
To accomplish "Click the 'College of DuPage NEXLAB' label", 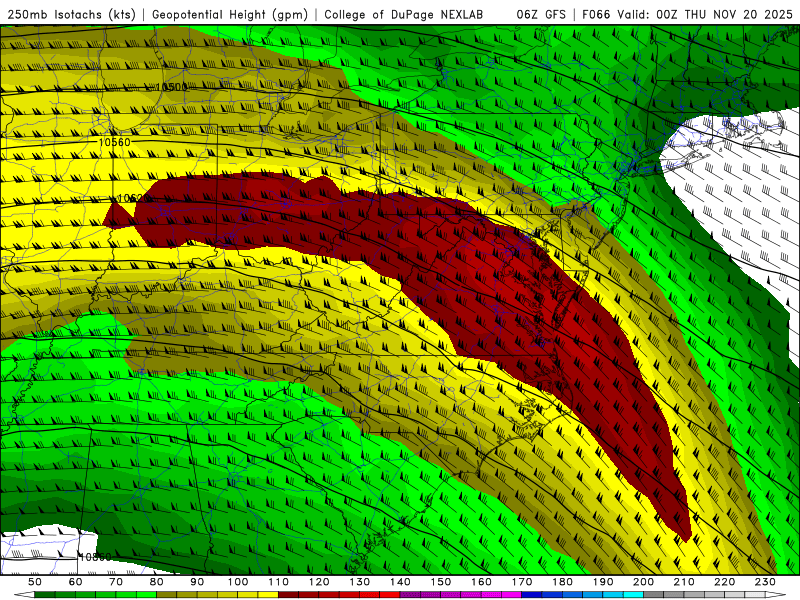I will point(404,14).
